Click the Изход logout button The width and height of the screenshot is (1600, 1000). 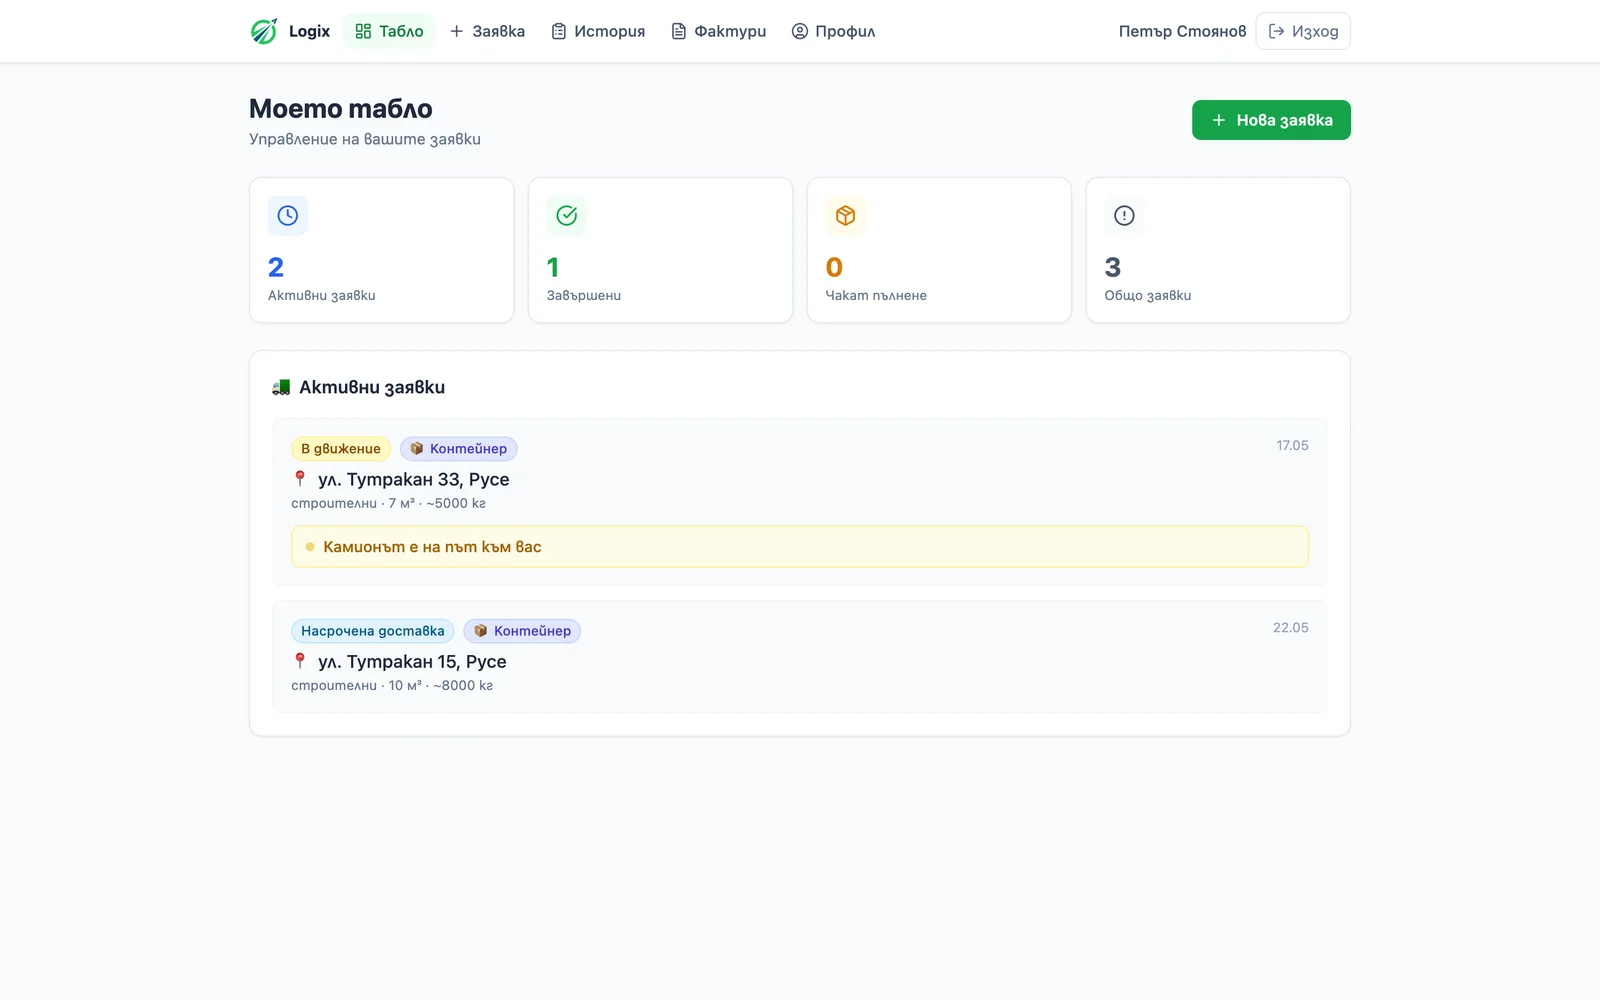[1303, 31]
